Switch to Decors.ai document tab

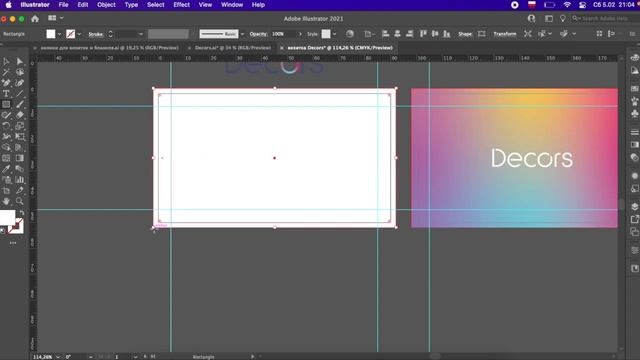[233, 48]
